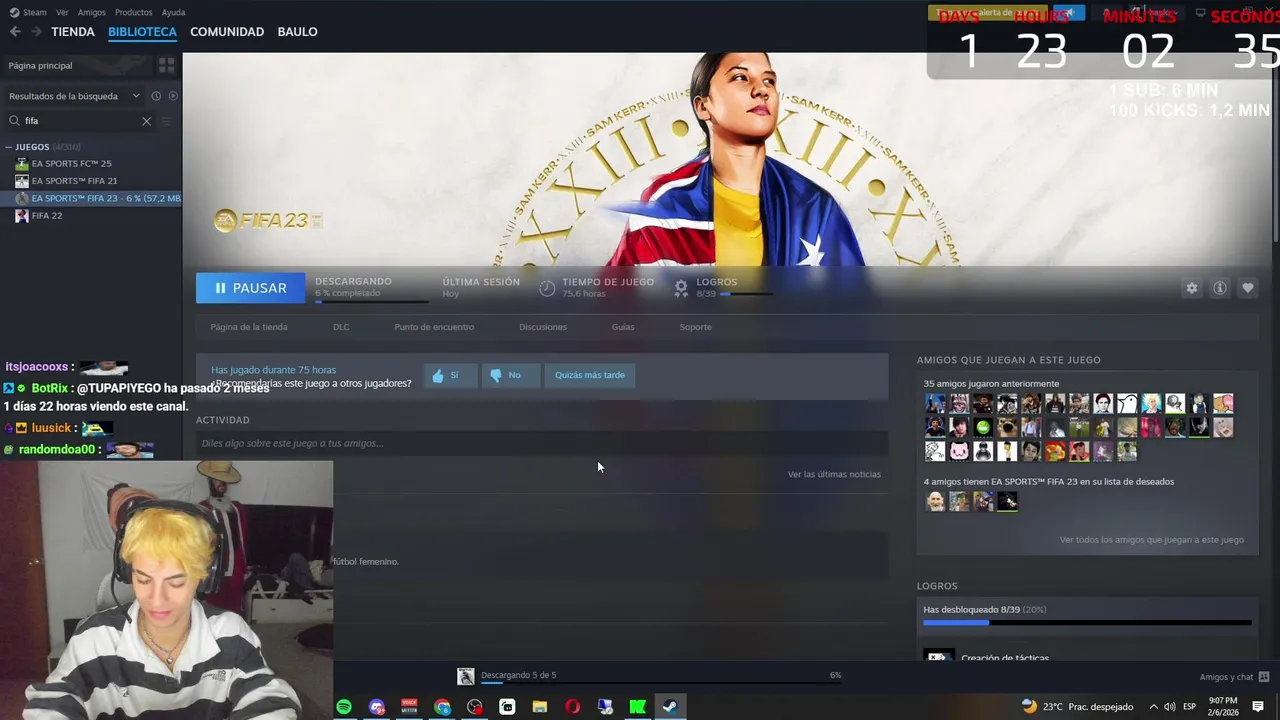Open Punto de encuentro link
This screenshot has width=1280, height=720.
tap(434, 327)
